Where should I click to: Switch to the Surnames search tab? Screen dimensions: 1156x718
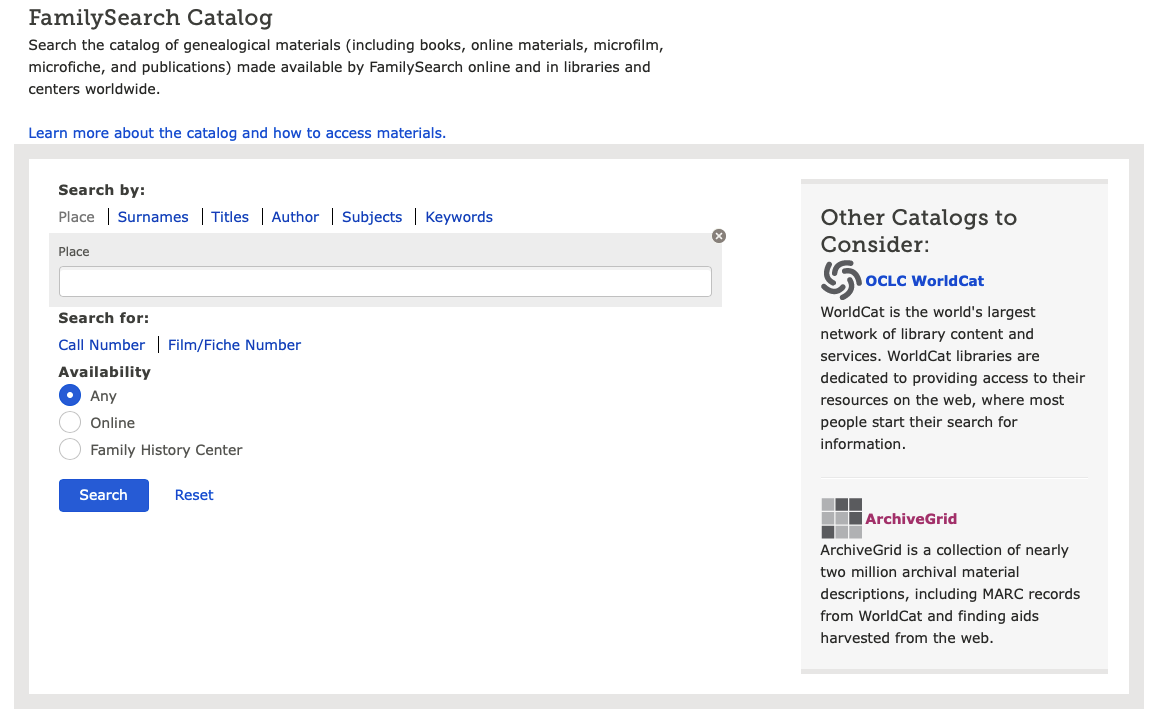coord(152,216)
